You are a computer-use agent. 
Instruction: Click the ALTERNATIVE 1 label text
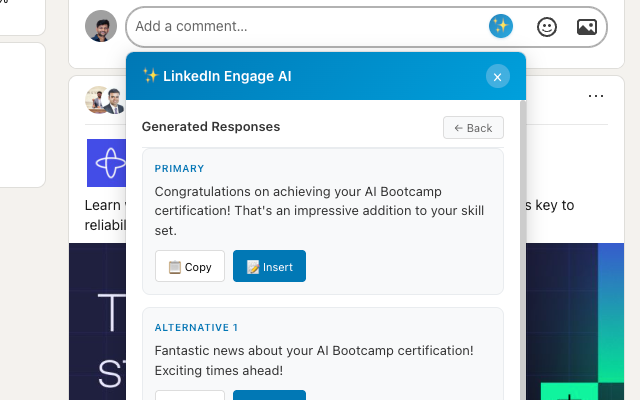[196, 327]
